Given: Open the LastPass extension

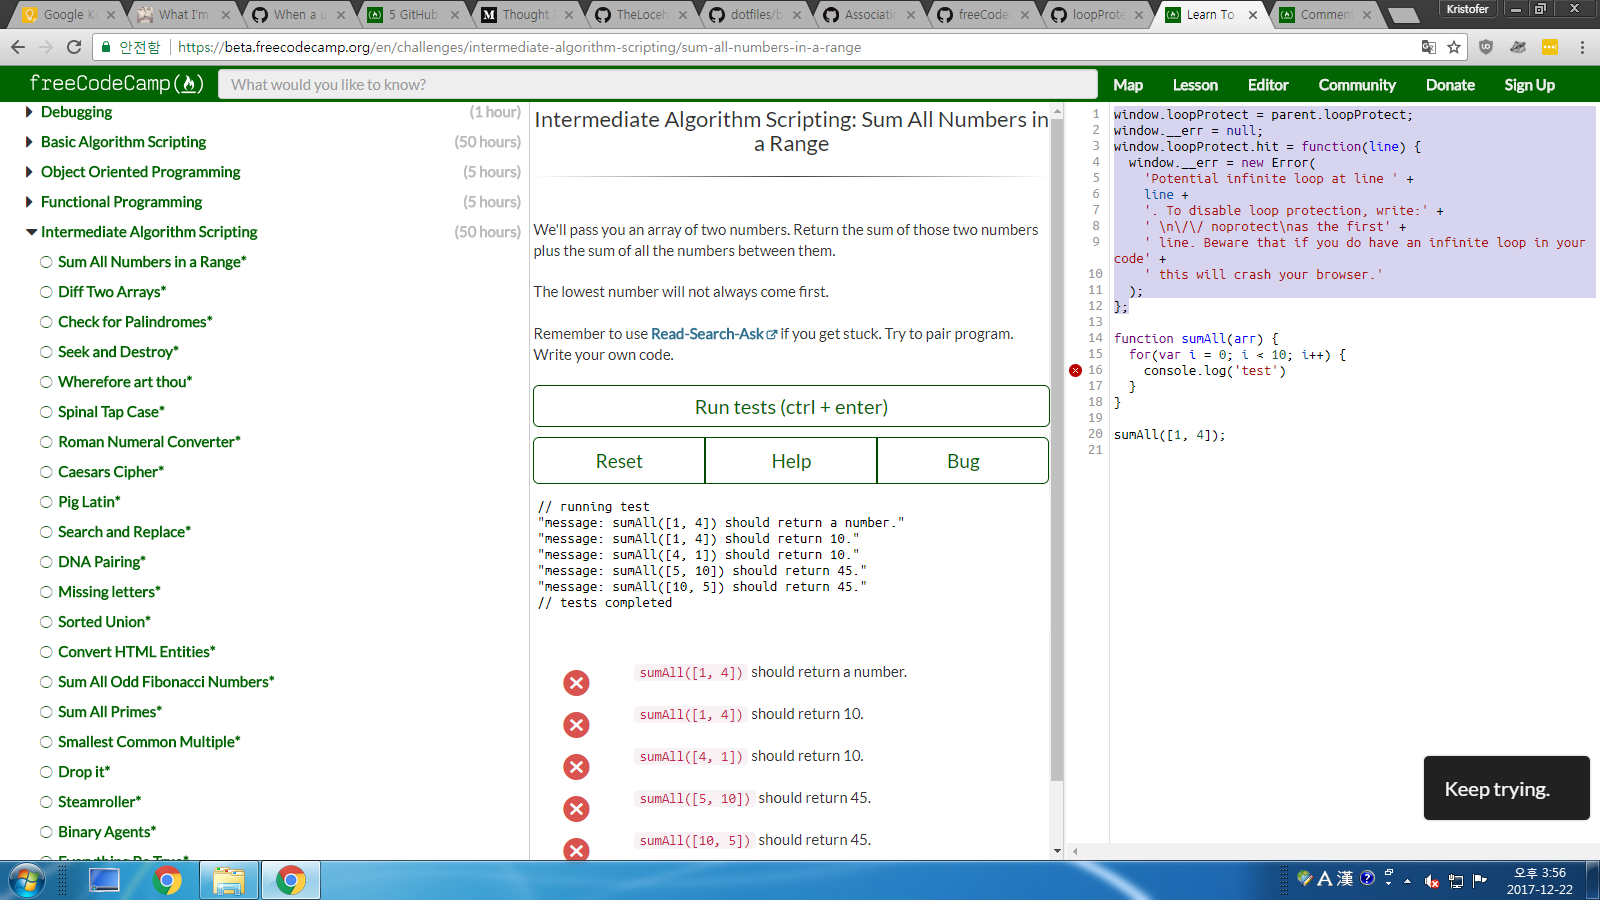Looking at the screenshot, I should [1550, 46].
